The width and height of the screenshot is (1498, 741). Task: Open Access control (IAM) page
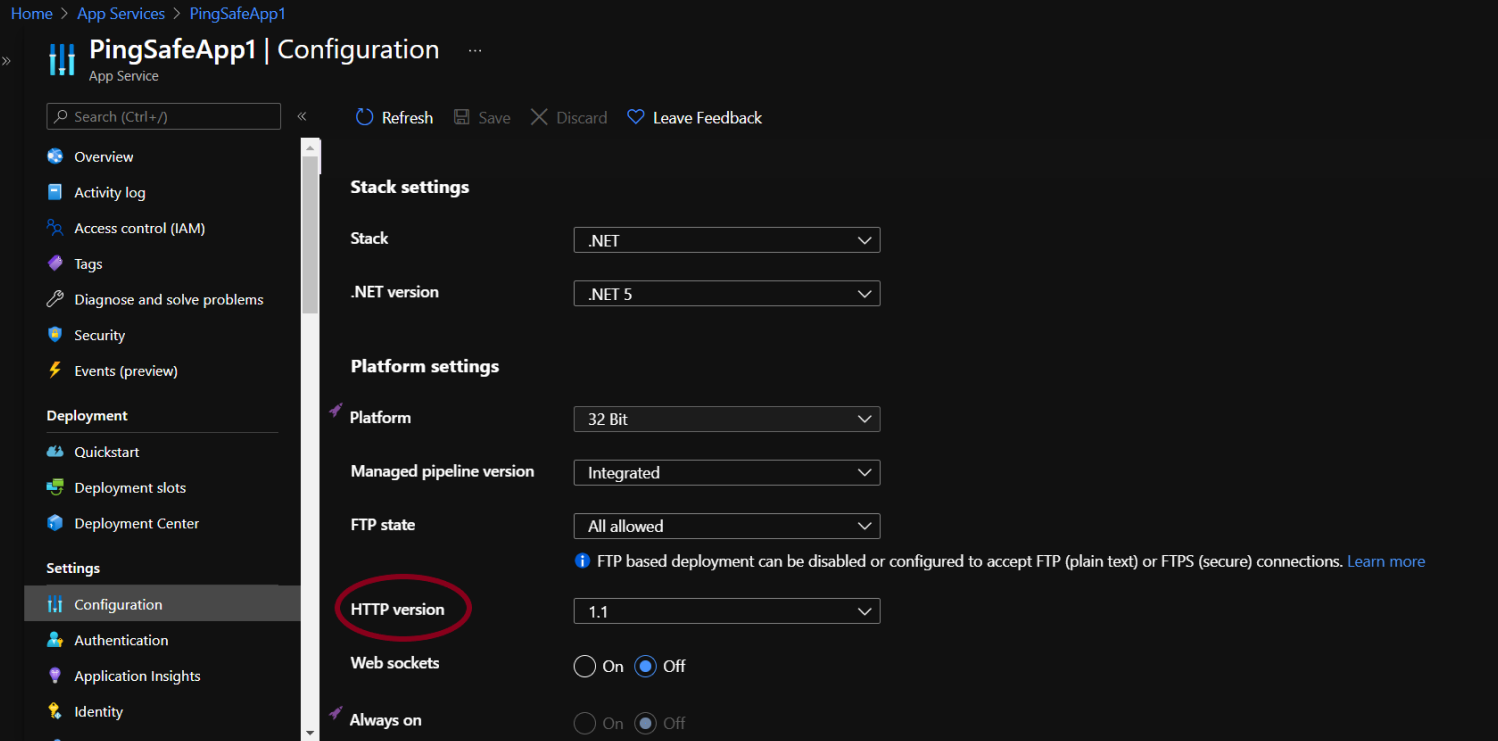coord(139,229)
